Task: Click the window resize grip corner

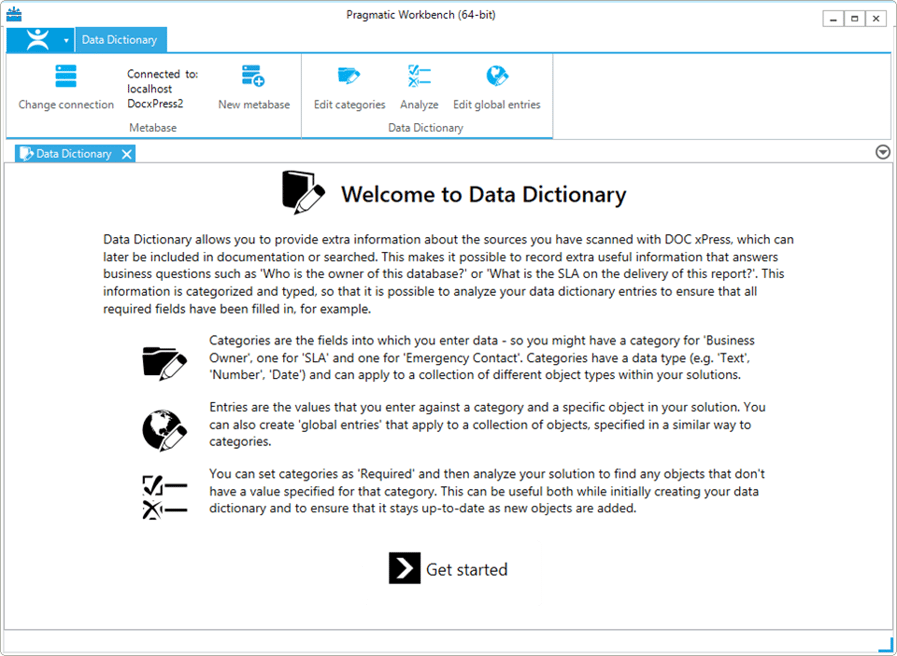Action: pos(885,645)
